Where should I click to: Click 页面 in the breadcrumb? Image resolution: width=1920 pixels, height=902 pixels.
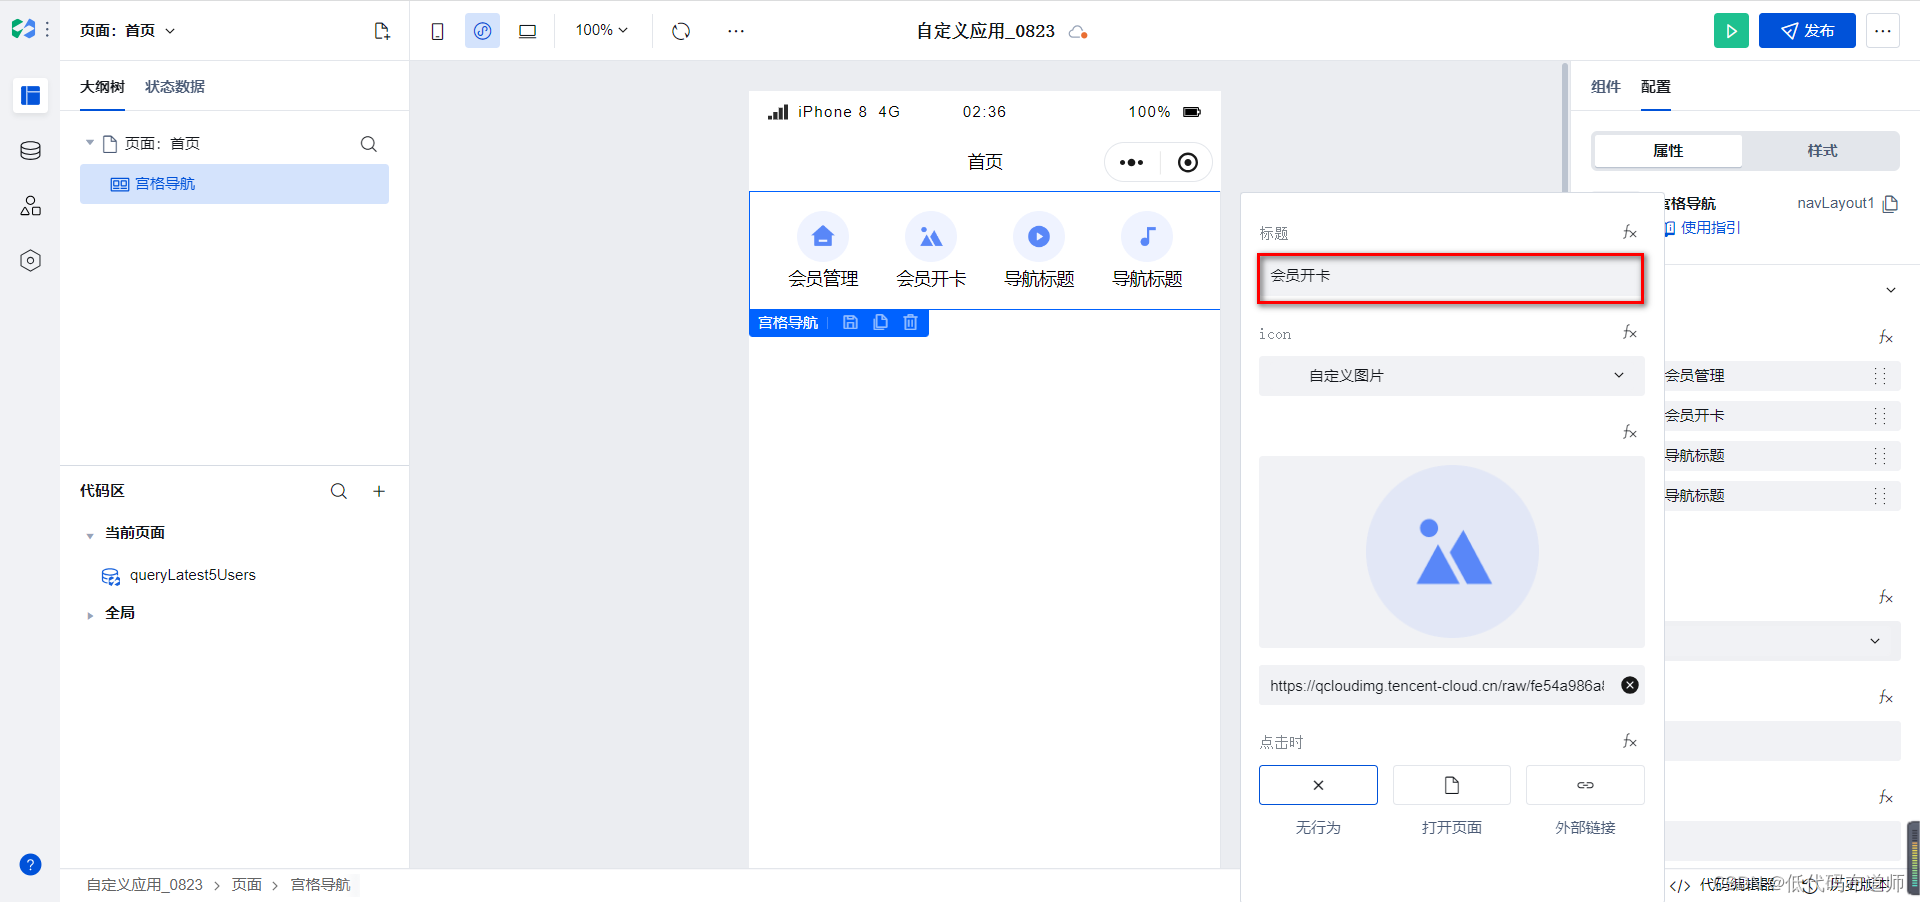click(247, 885)
